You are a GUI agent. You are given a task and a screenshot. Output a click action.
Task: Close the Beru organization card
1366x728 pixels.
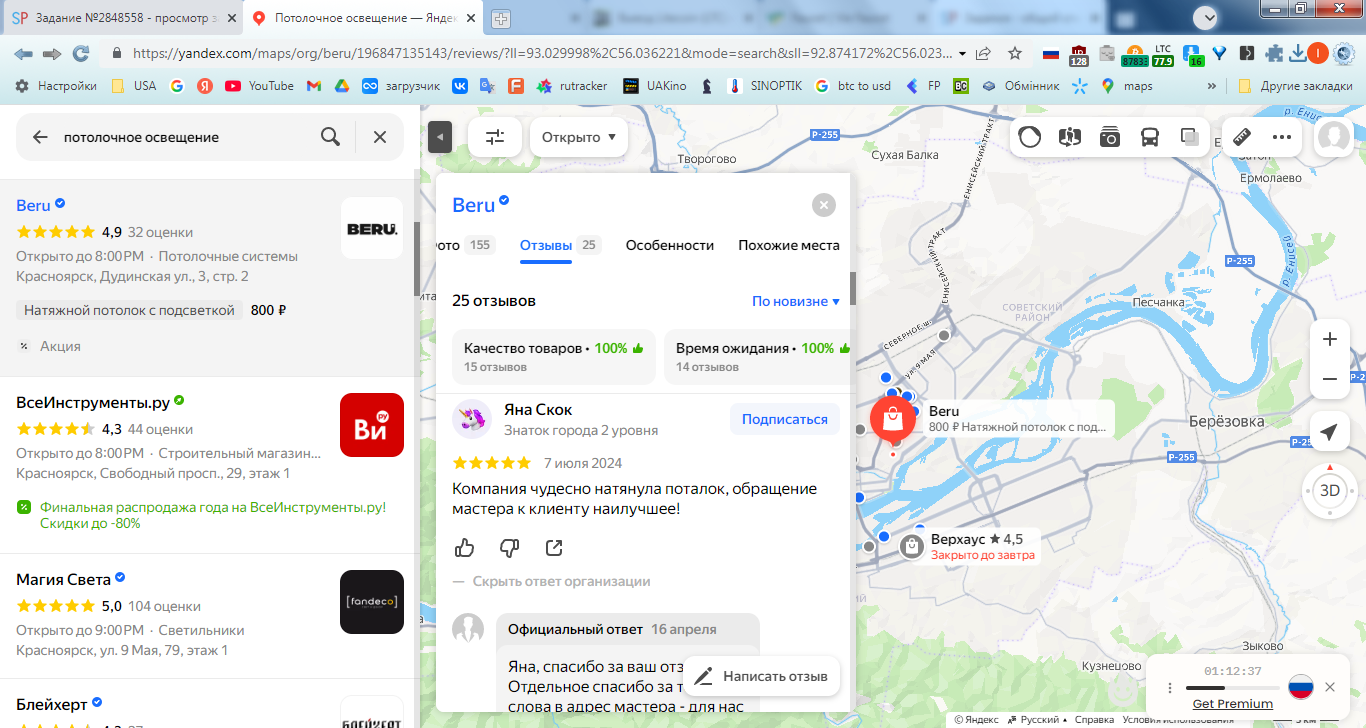[824, 205]
